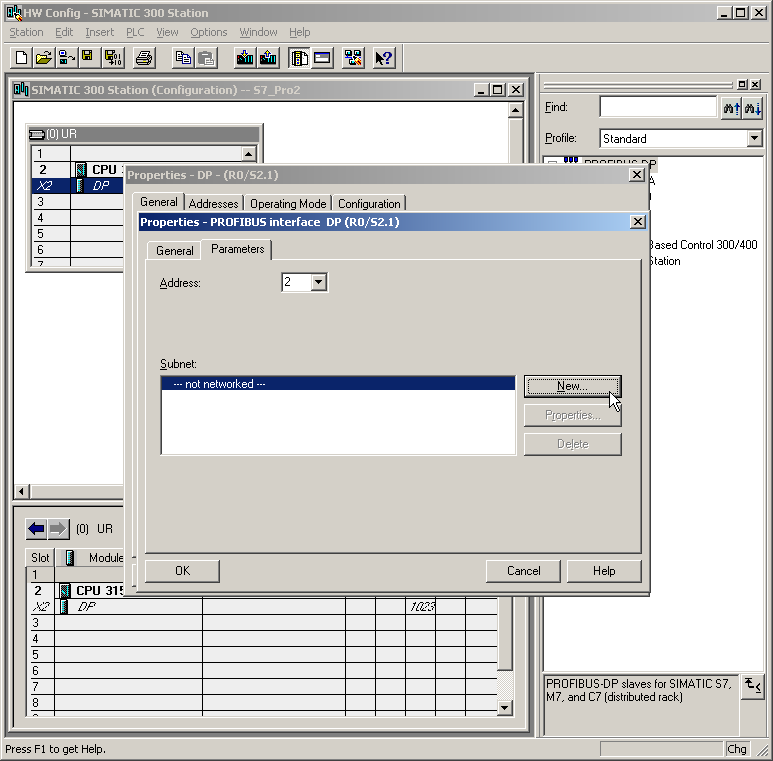Click the Copy toolbar icon

(183, 58)
